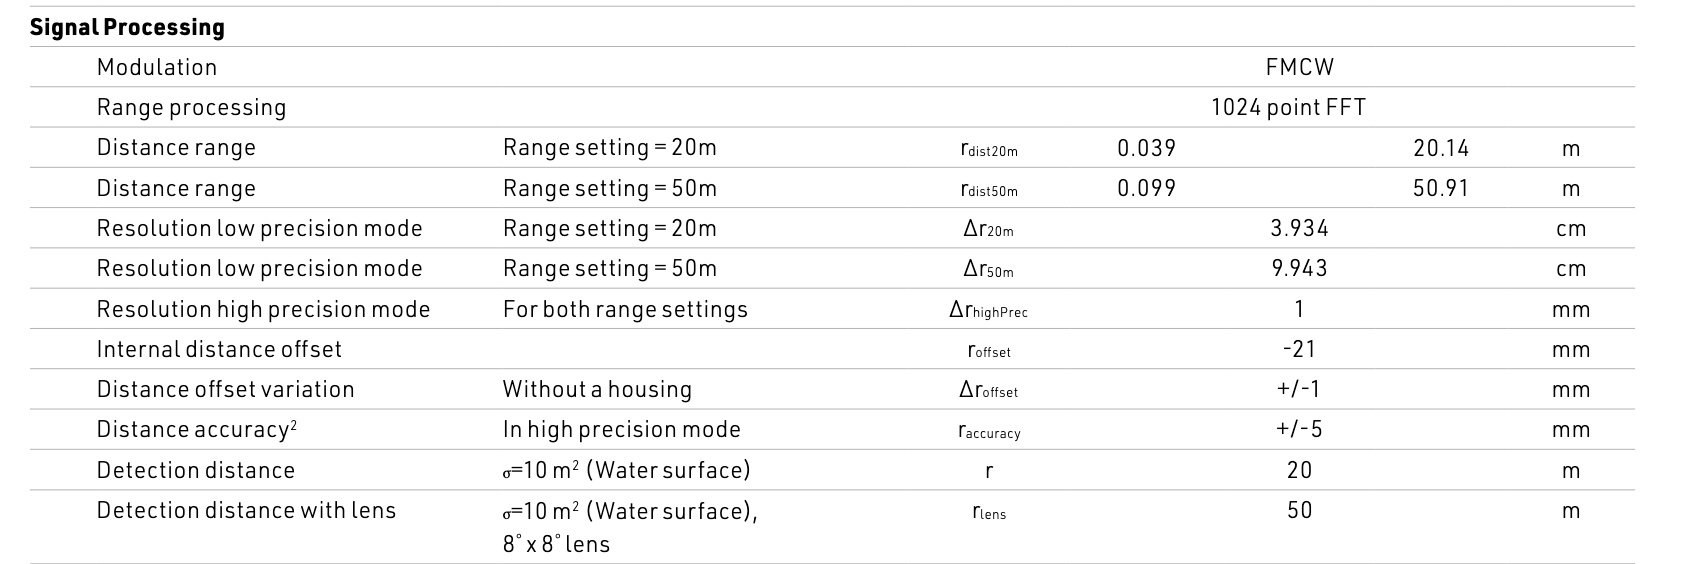Image resolution: width=1690 pixels, height=564 pixels.
Task: Click Resolution high precision mode label
Action: 263,309
